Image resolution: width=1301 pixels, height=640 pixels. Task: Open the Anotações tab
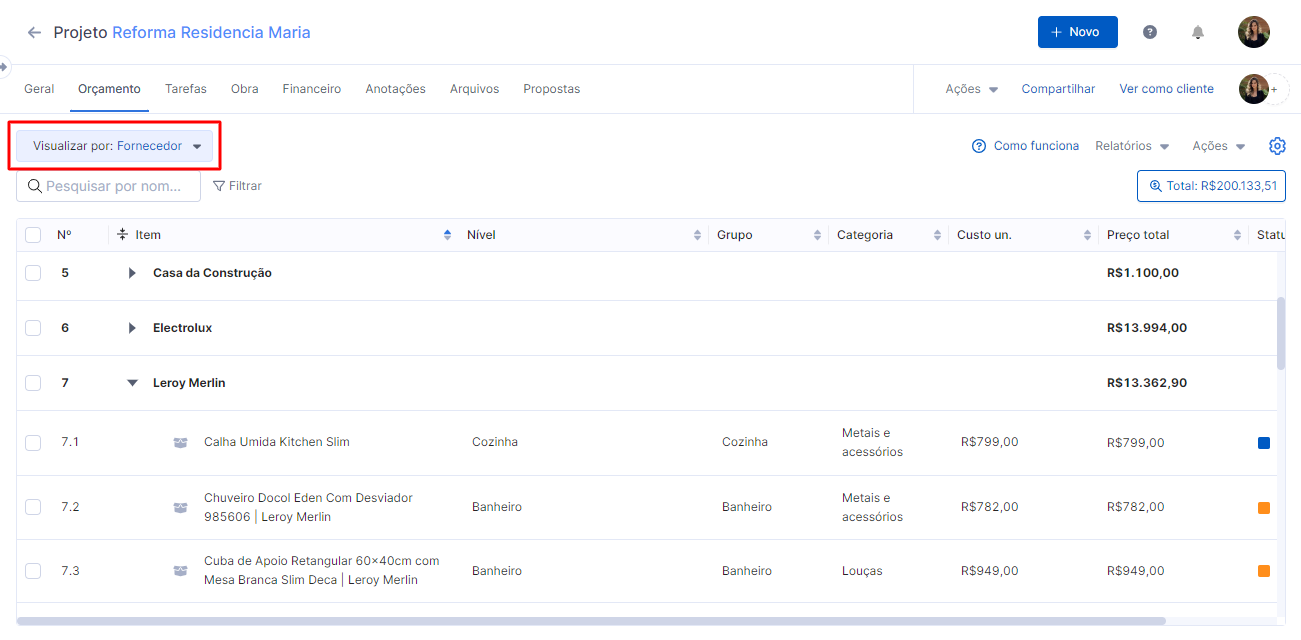point(395,89)
